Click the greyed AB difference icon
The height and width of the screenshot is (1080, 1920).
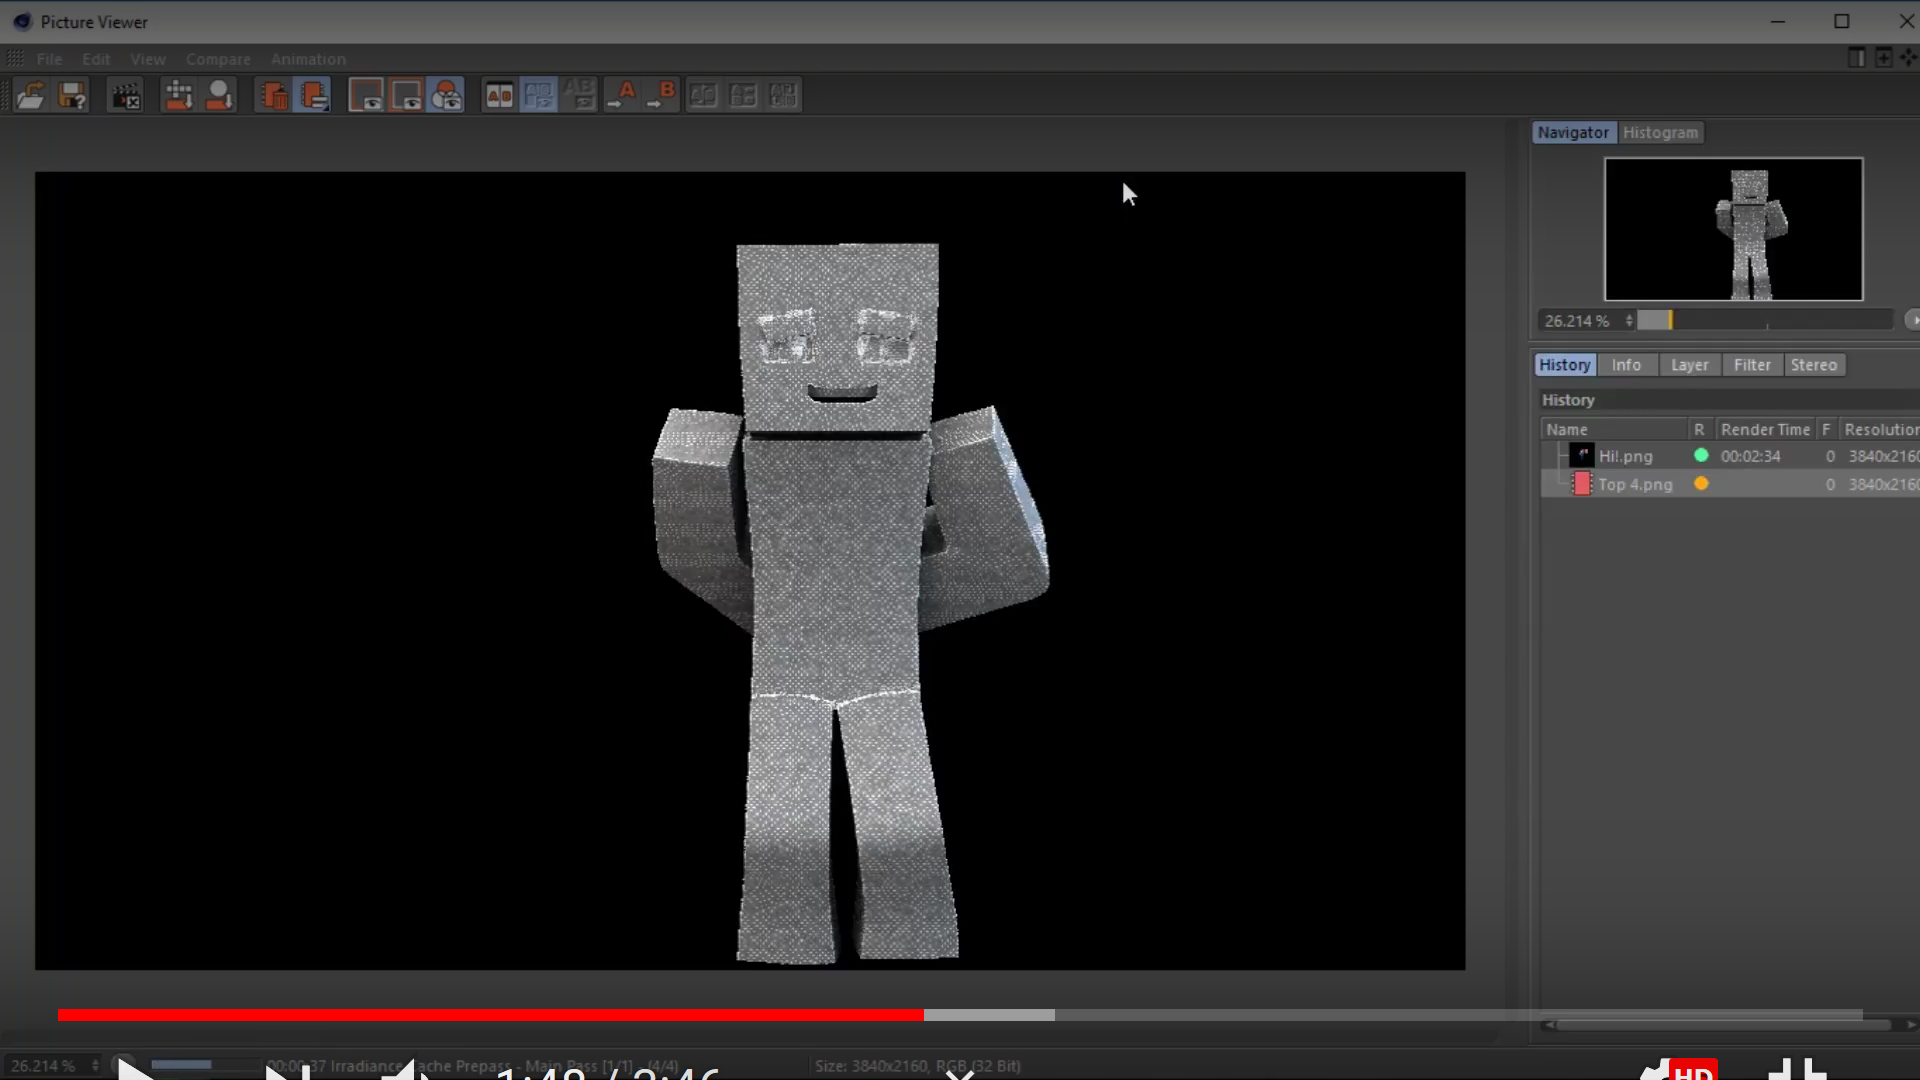[x=580, y=95]
